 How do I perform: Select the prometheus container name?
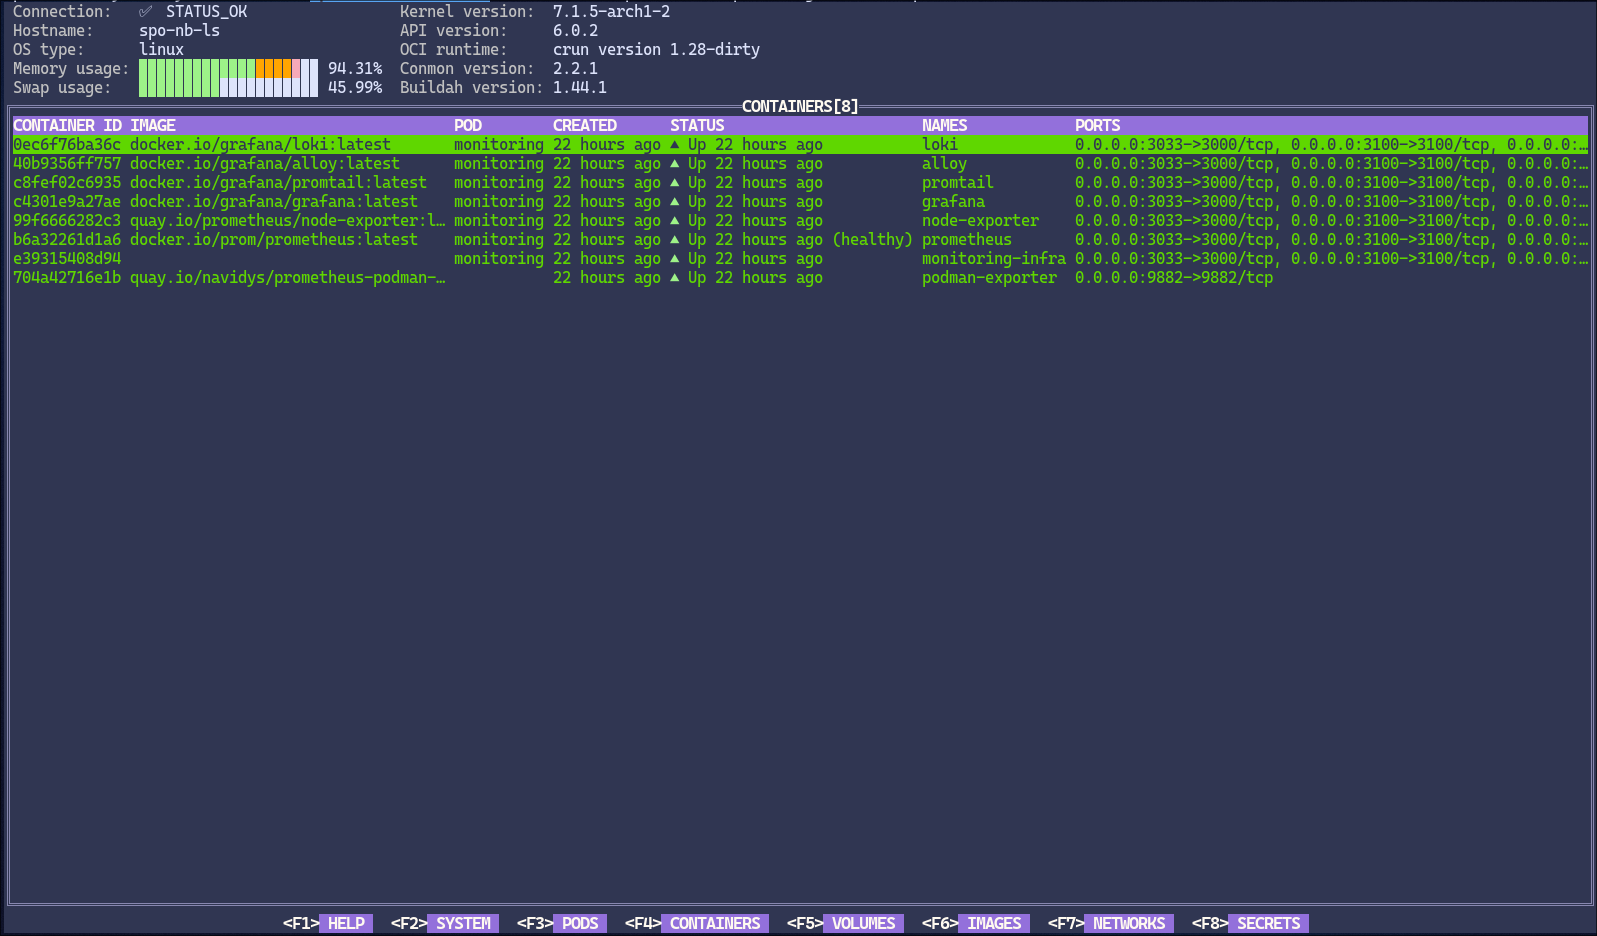[x=967, y=239]
